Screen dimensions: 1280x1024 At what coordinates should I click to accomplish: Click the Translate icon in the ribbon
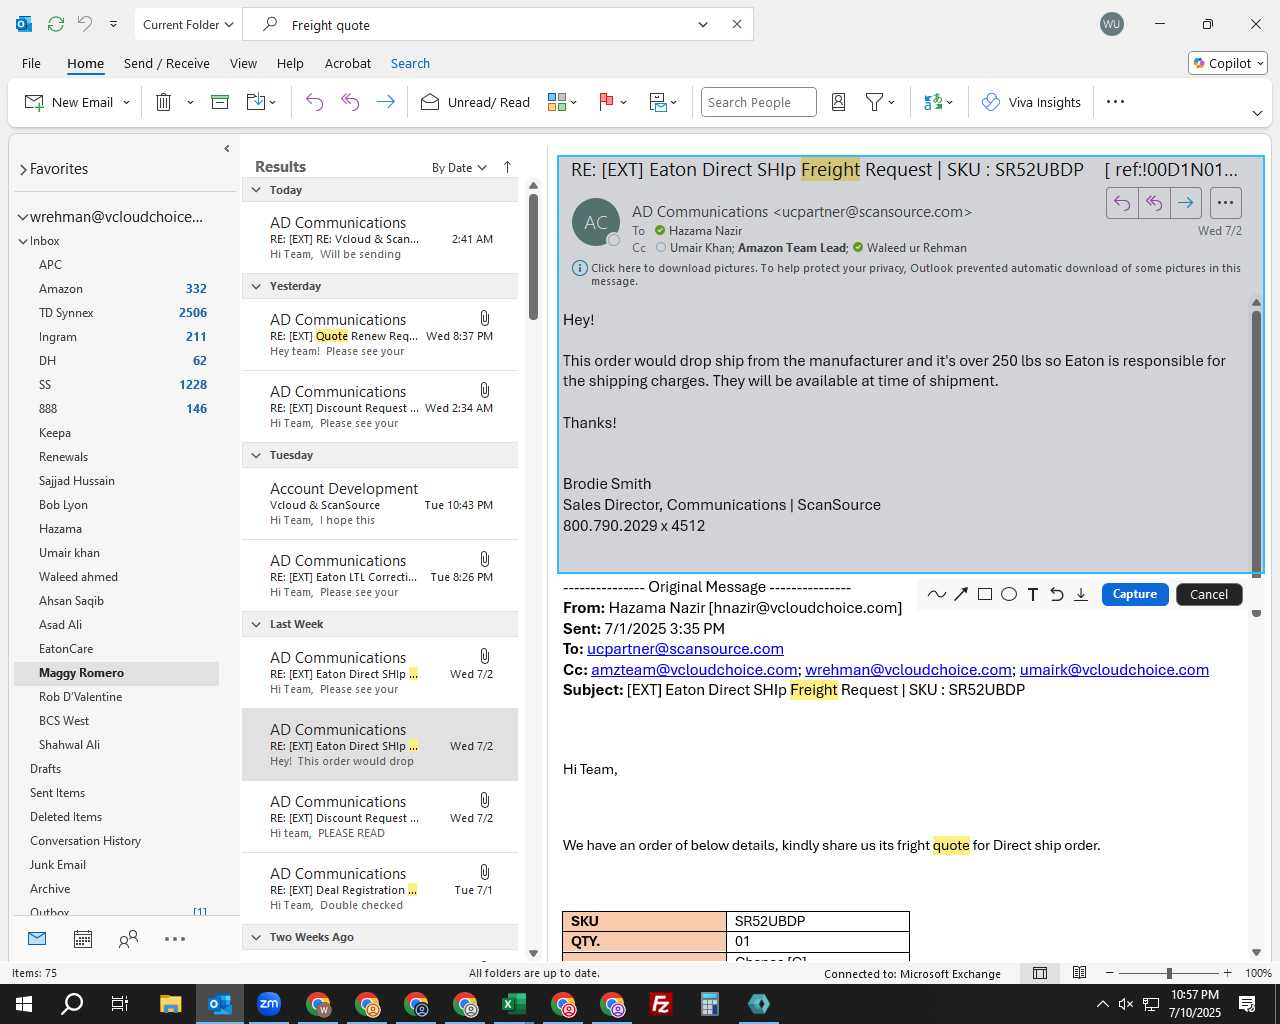(933, 102)
